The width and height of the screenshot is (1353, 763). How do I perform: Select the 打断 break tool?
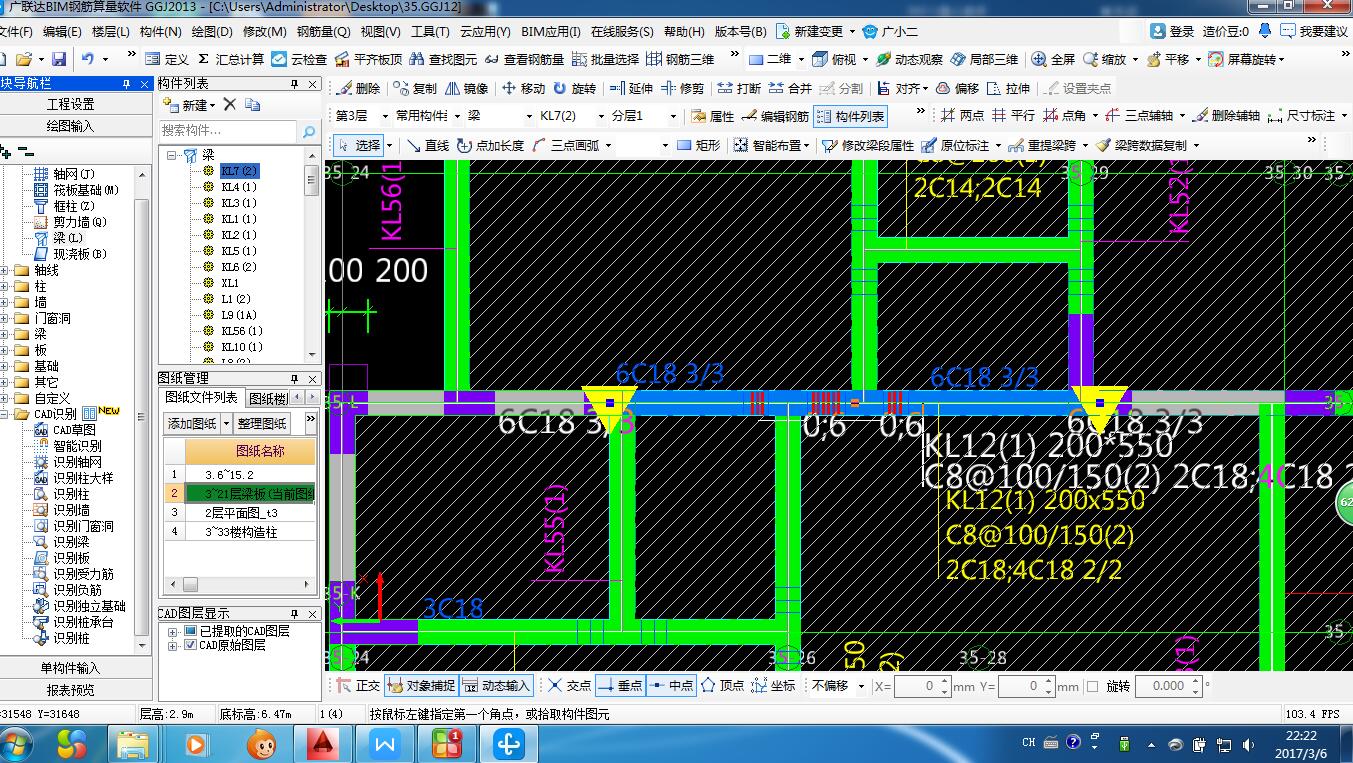click(x=739, y=88)
